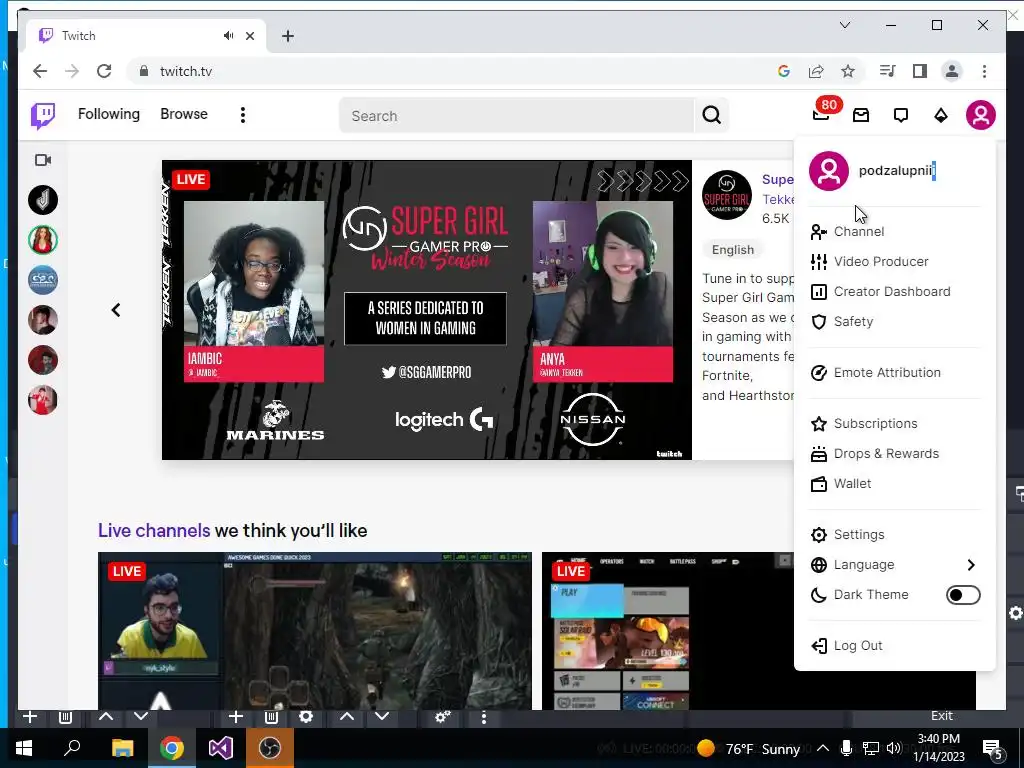Click the Browse link in top nav
The image size is (1024, 768).
[184, 114]
